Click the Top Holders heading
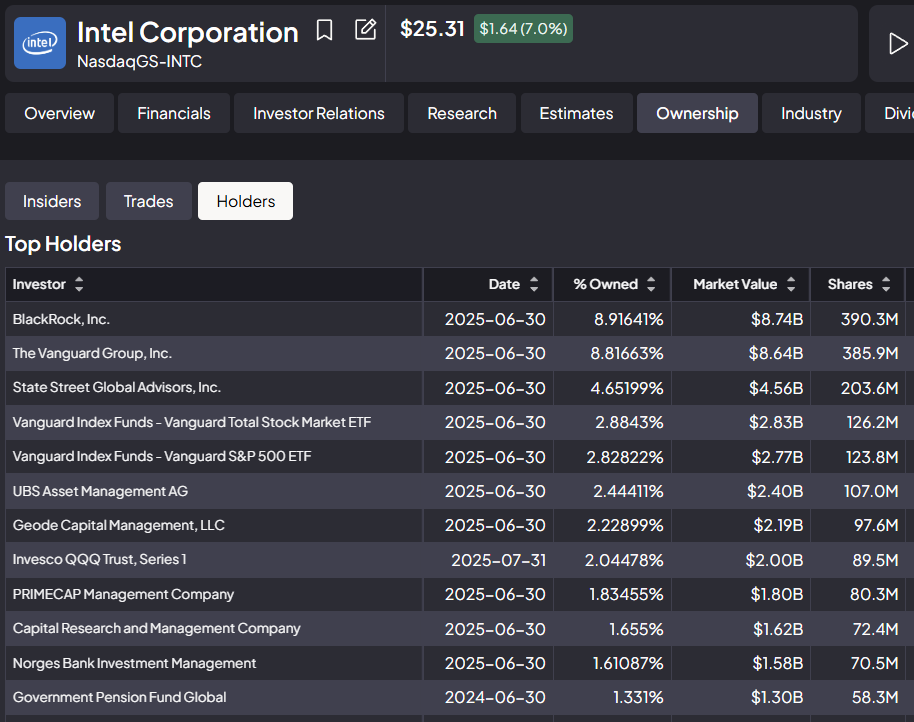 pos(63,244)
